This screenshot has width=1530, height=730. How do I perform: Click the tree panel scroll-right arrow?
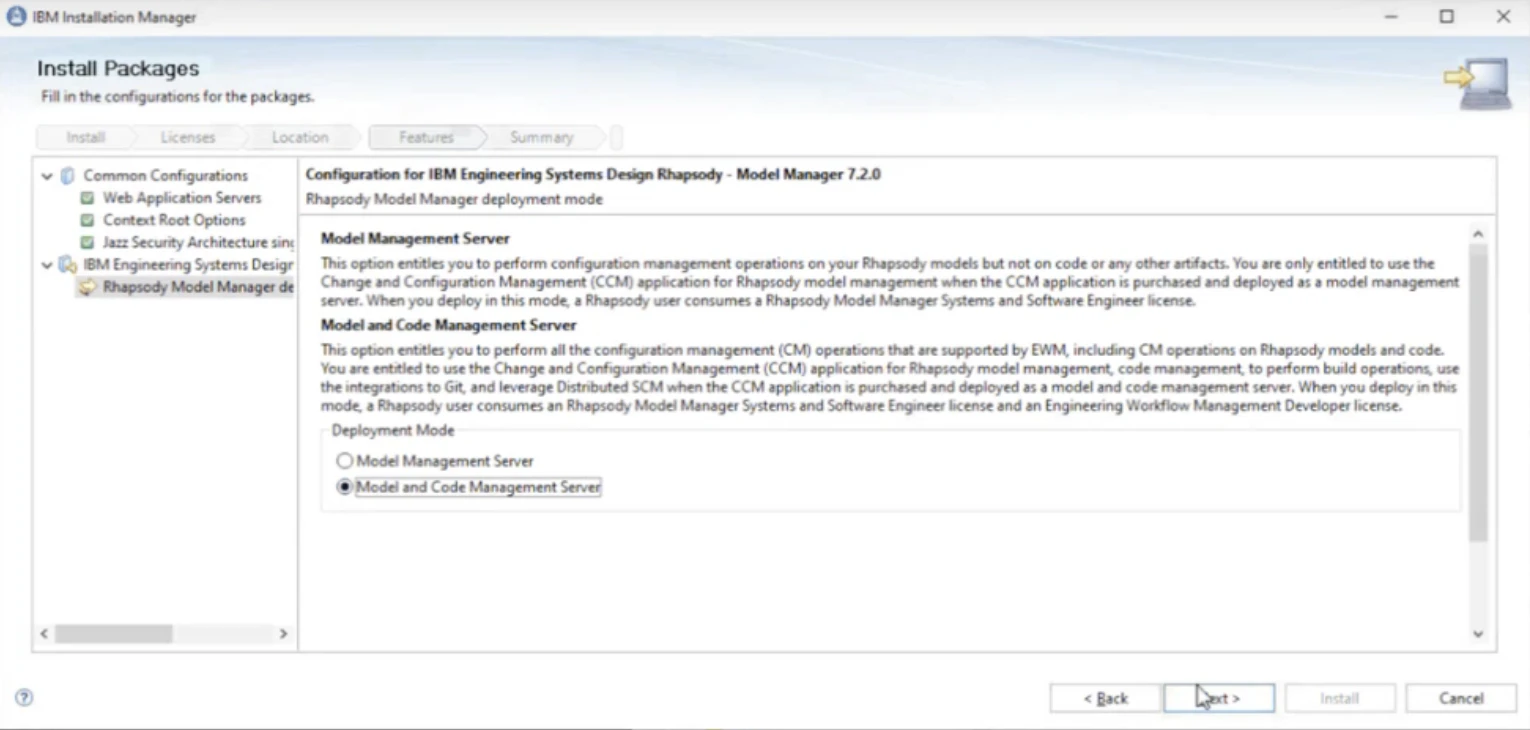click(283, 634)
